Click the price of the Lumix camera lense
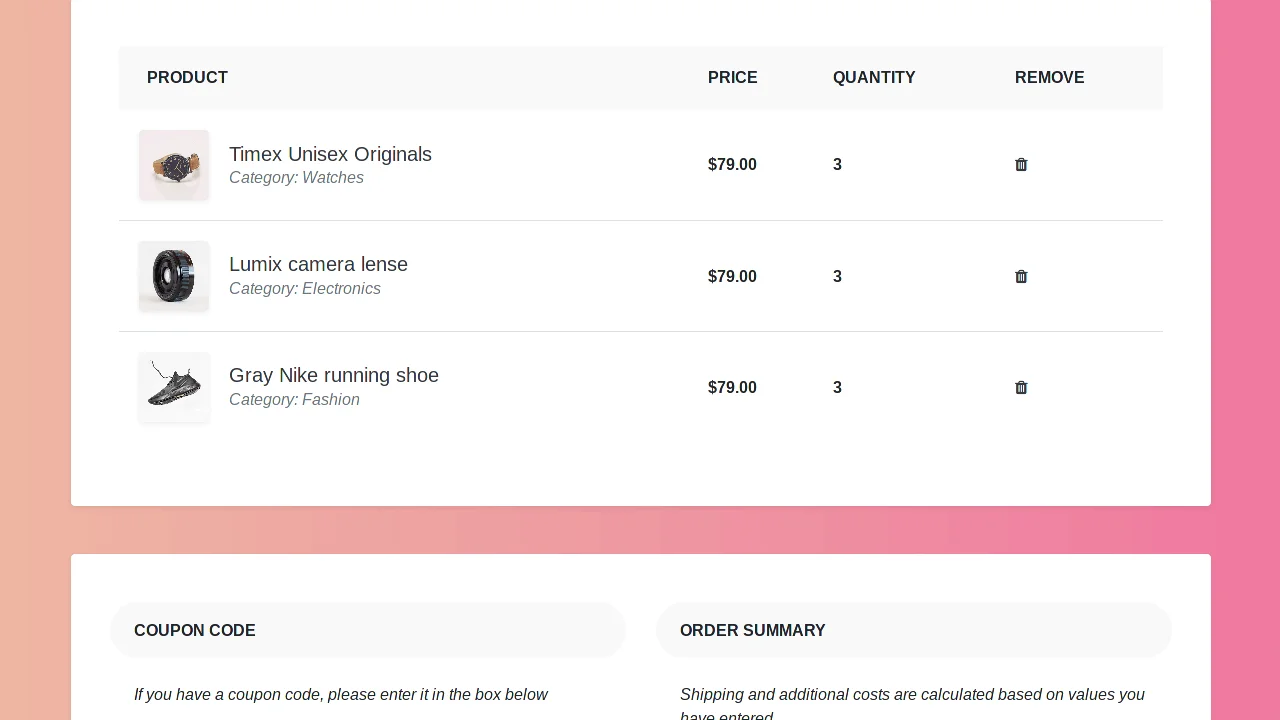The width and height of the screenshot is (1280, 720). pyautogui.click(x=732, y=277)
